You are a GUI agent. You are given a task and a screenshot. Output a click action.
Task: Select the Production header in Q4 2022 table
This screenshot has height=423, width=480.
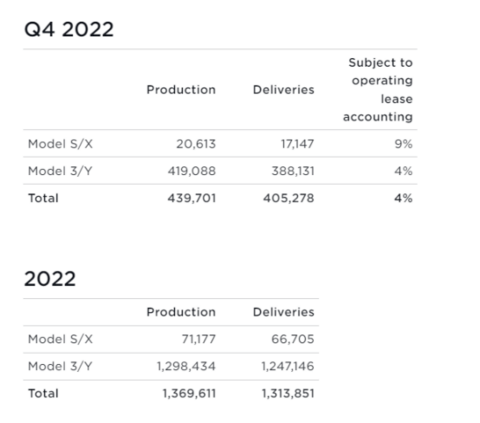click(181, 90)
